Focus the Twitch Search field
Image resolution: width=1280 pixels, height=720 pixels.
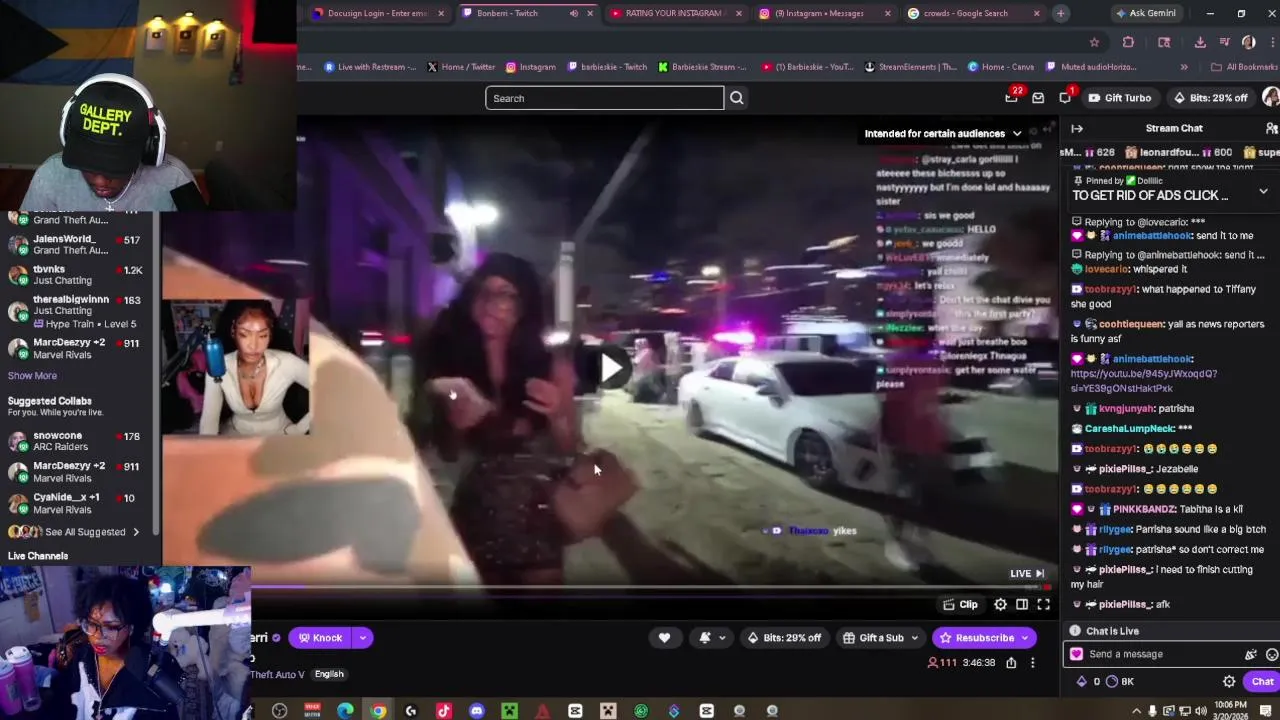coord(604,98)
